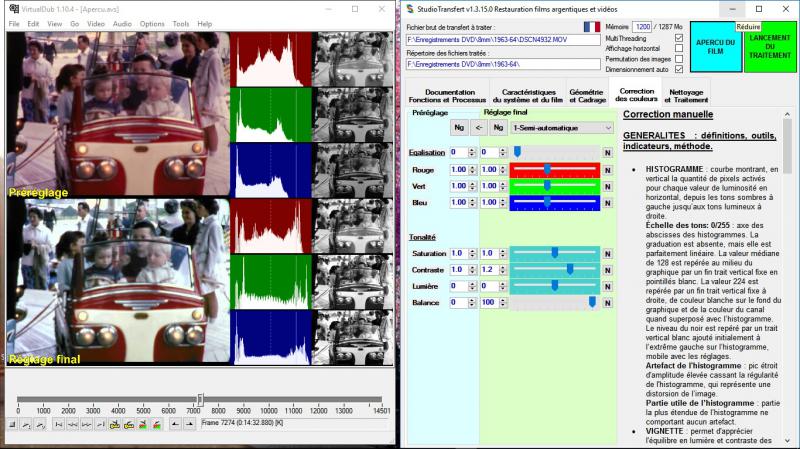Click the Balance slider handle
Screen dimensions: 800x449
point(592,302)
